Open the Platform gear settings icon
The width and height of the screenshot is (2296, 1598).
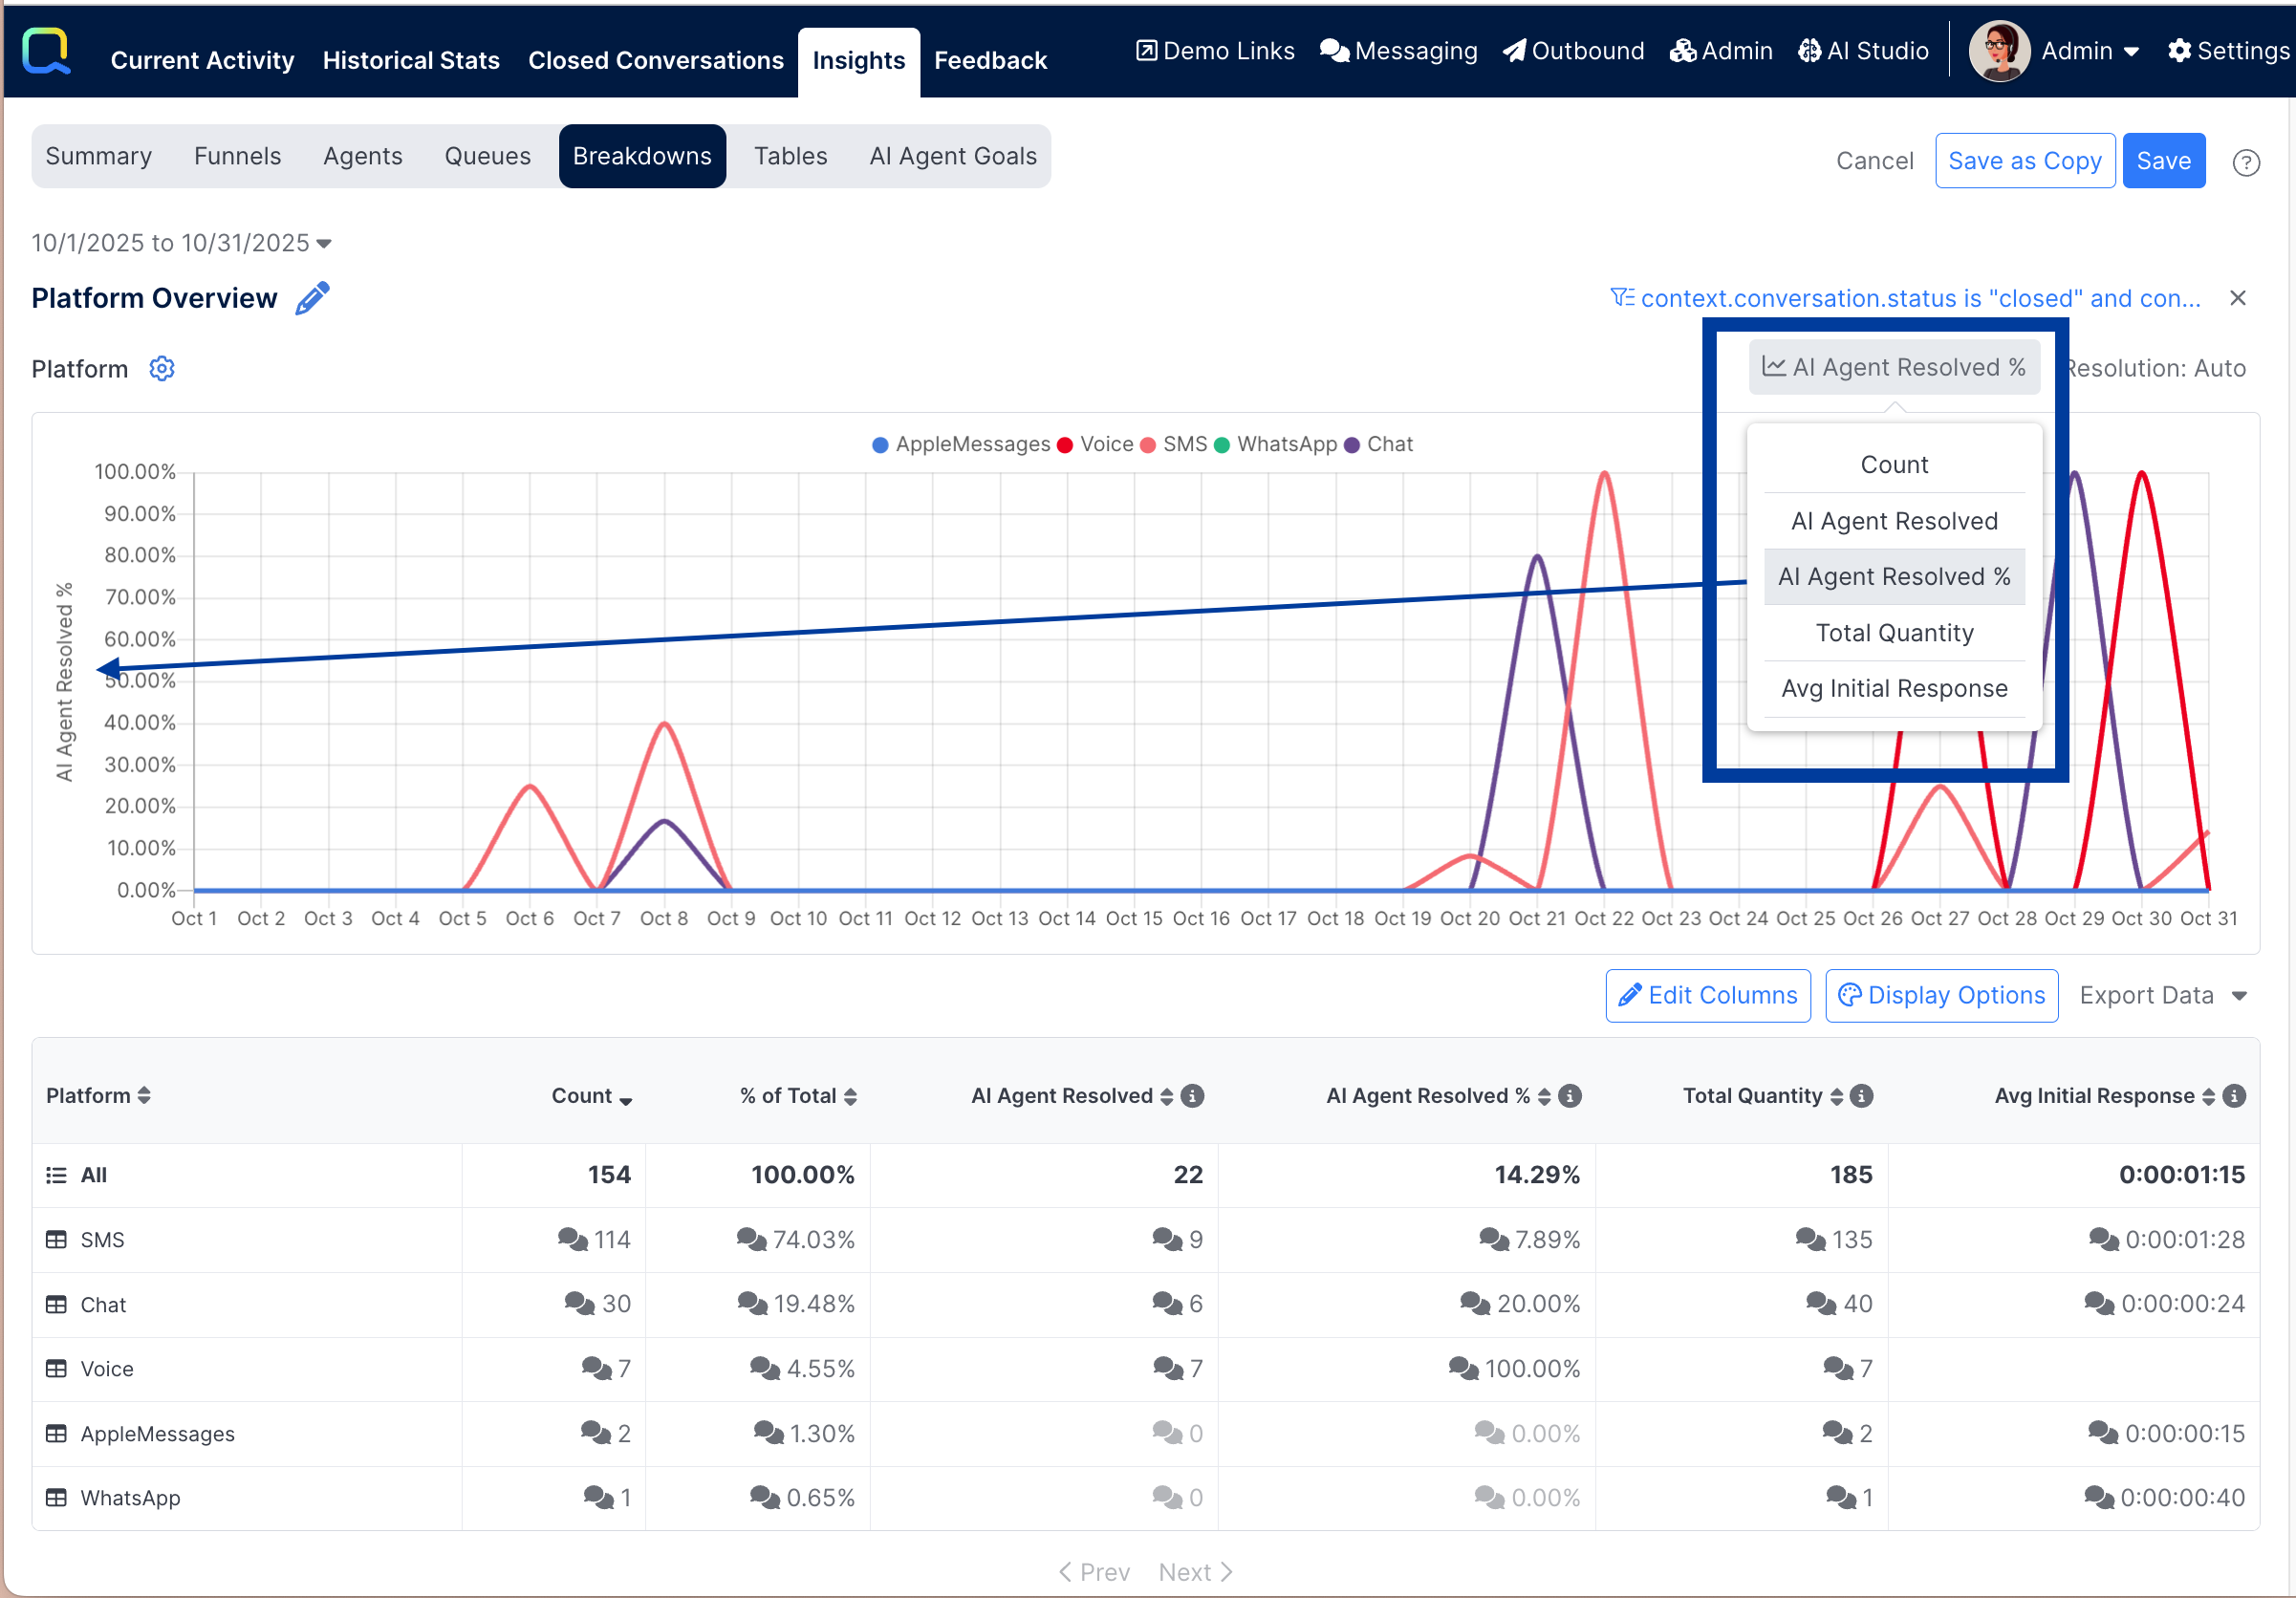click(x=162, y=369)
